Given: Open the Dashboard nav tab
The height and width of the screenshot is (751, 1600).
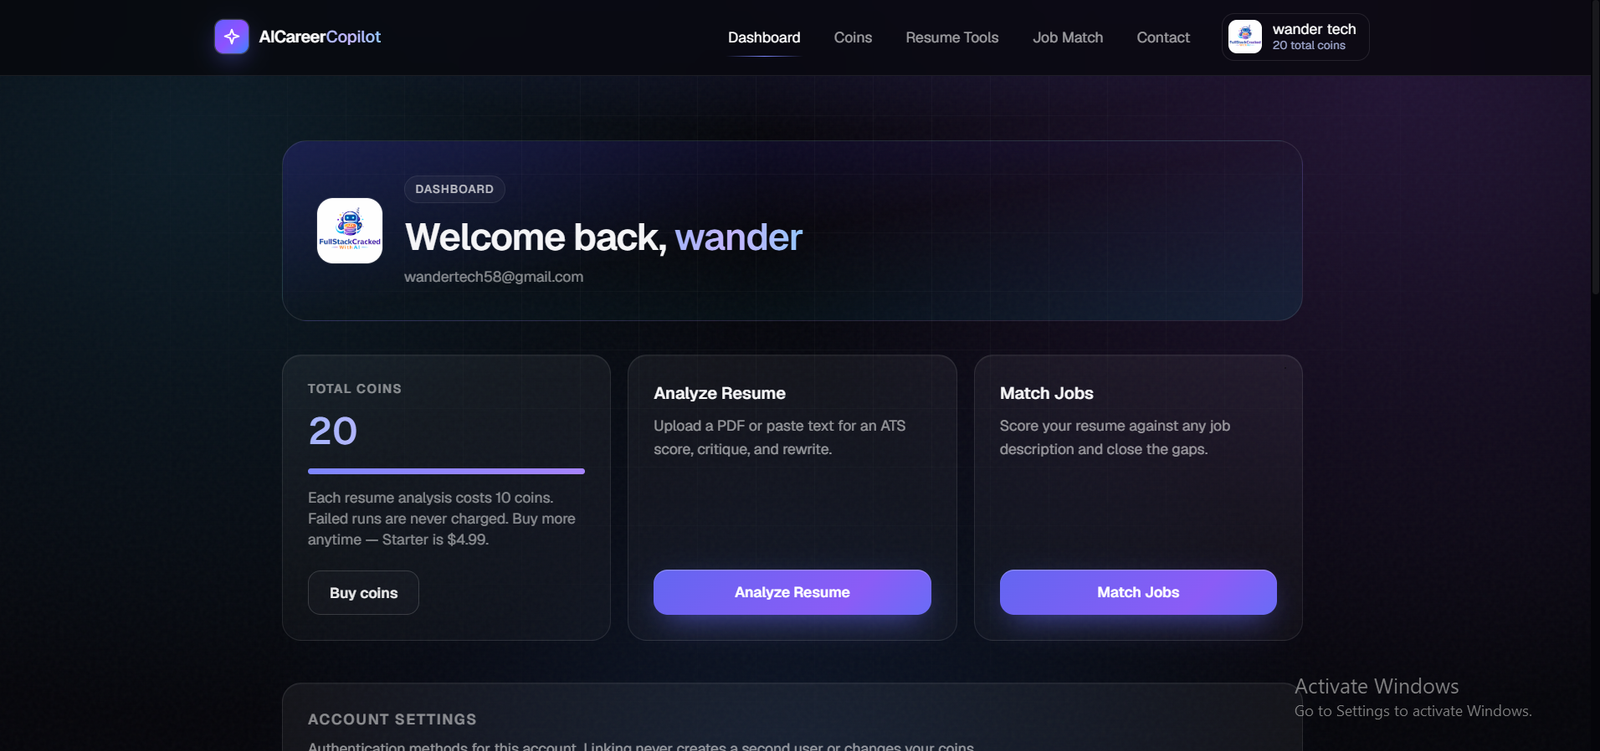Looking at the screenshot, I should pyautogui.click(x=764, y=38).
